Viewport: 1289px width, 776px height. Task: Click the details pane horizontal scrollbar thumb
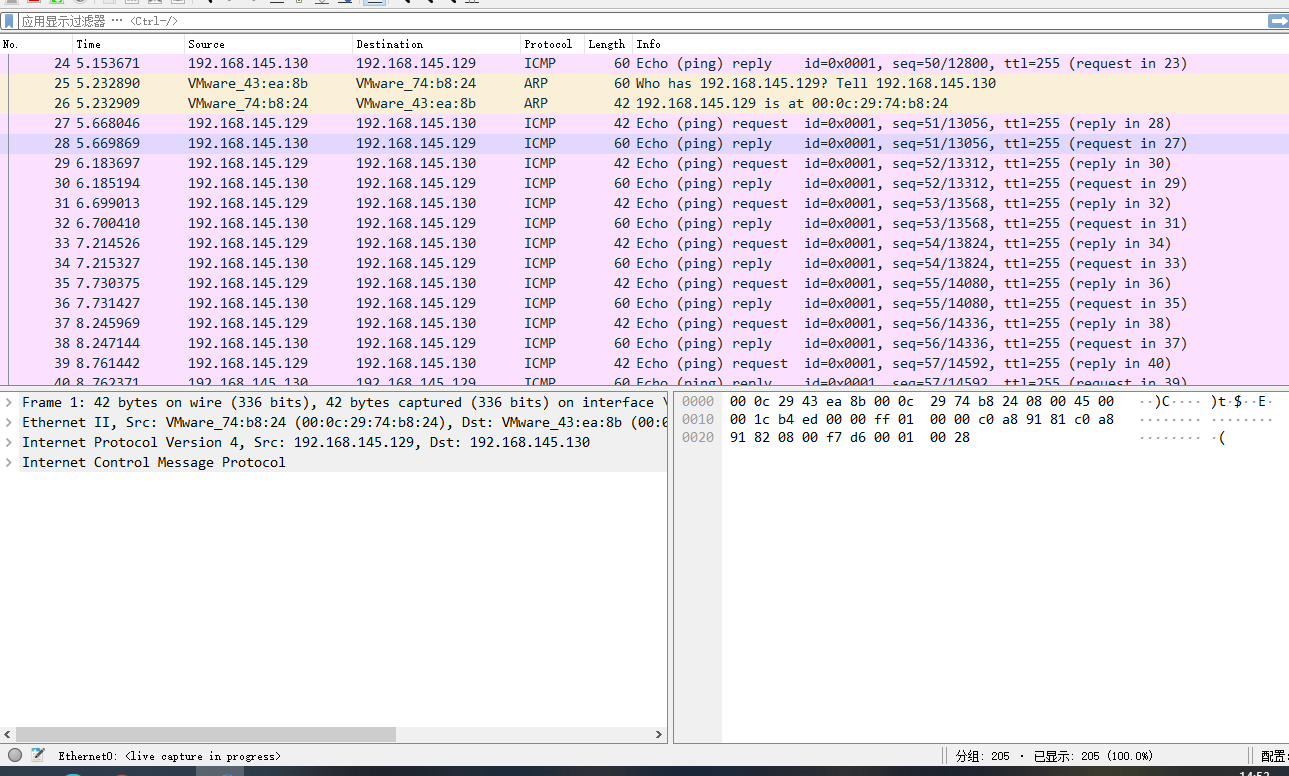click(206, 734)
